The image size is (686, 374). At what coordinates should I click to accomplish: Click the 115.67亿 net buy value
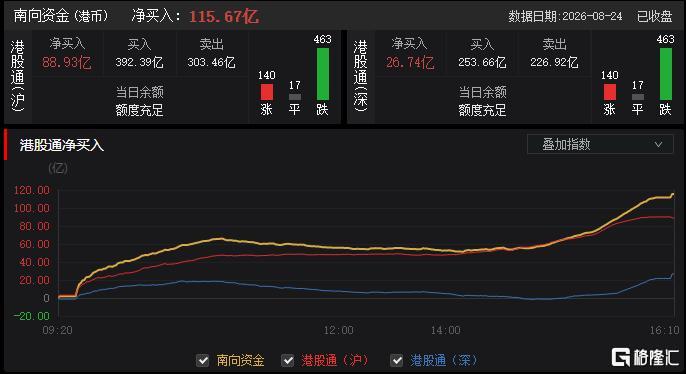click(x=224, y=17)
